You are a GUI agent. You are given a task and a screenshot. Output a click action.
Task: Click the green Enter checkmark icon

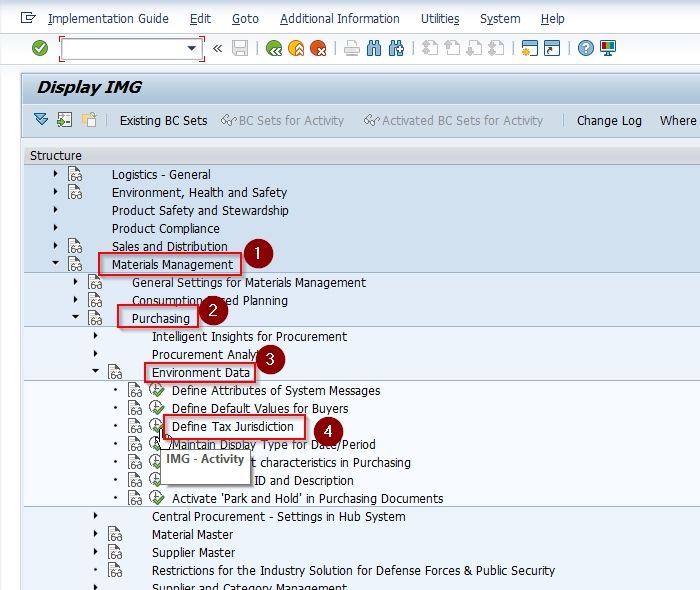40,48
